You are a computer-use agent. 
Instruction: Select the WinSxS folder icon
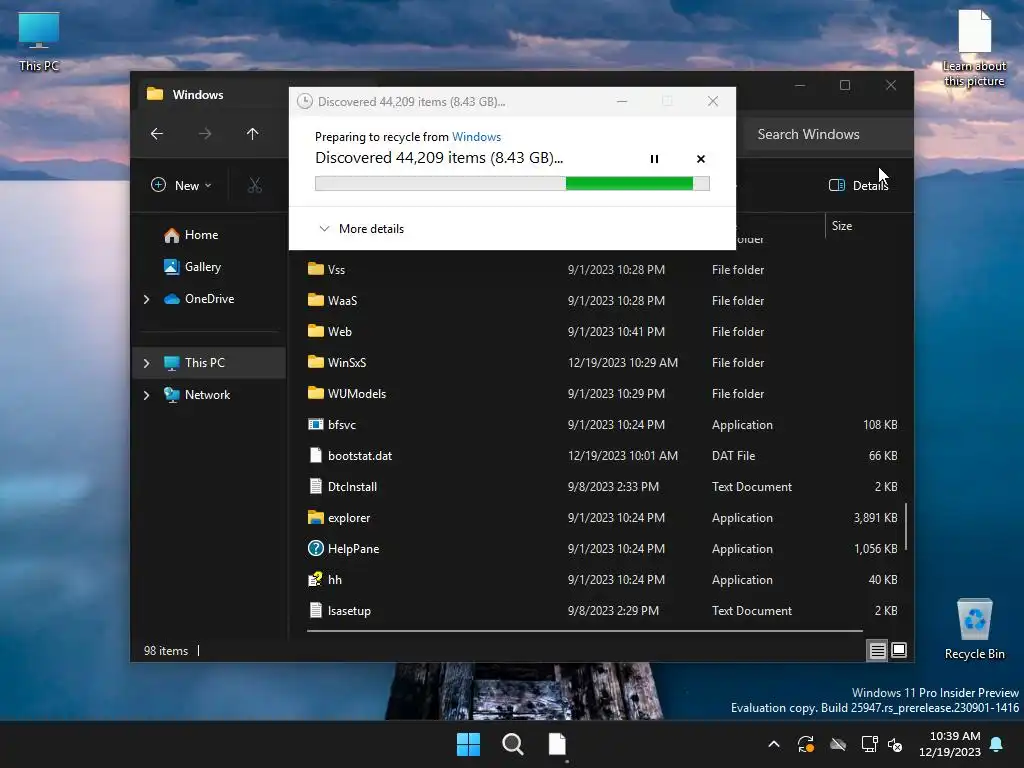pyautogui.click(x=316, y=362)
